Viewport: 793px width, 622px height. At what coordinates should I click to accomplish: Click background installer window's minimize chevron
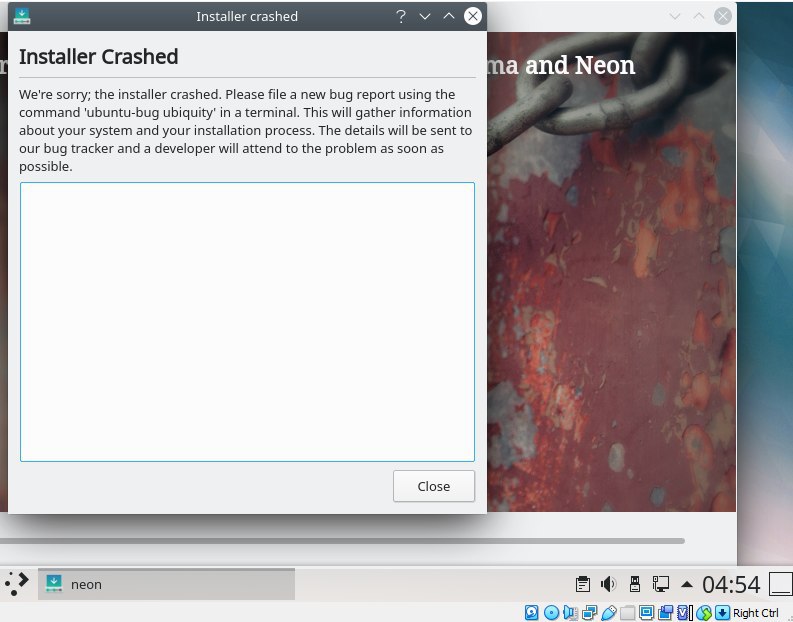coord(675,16)
